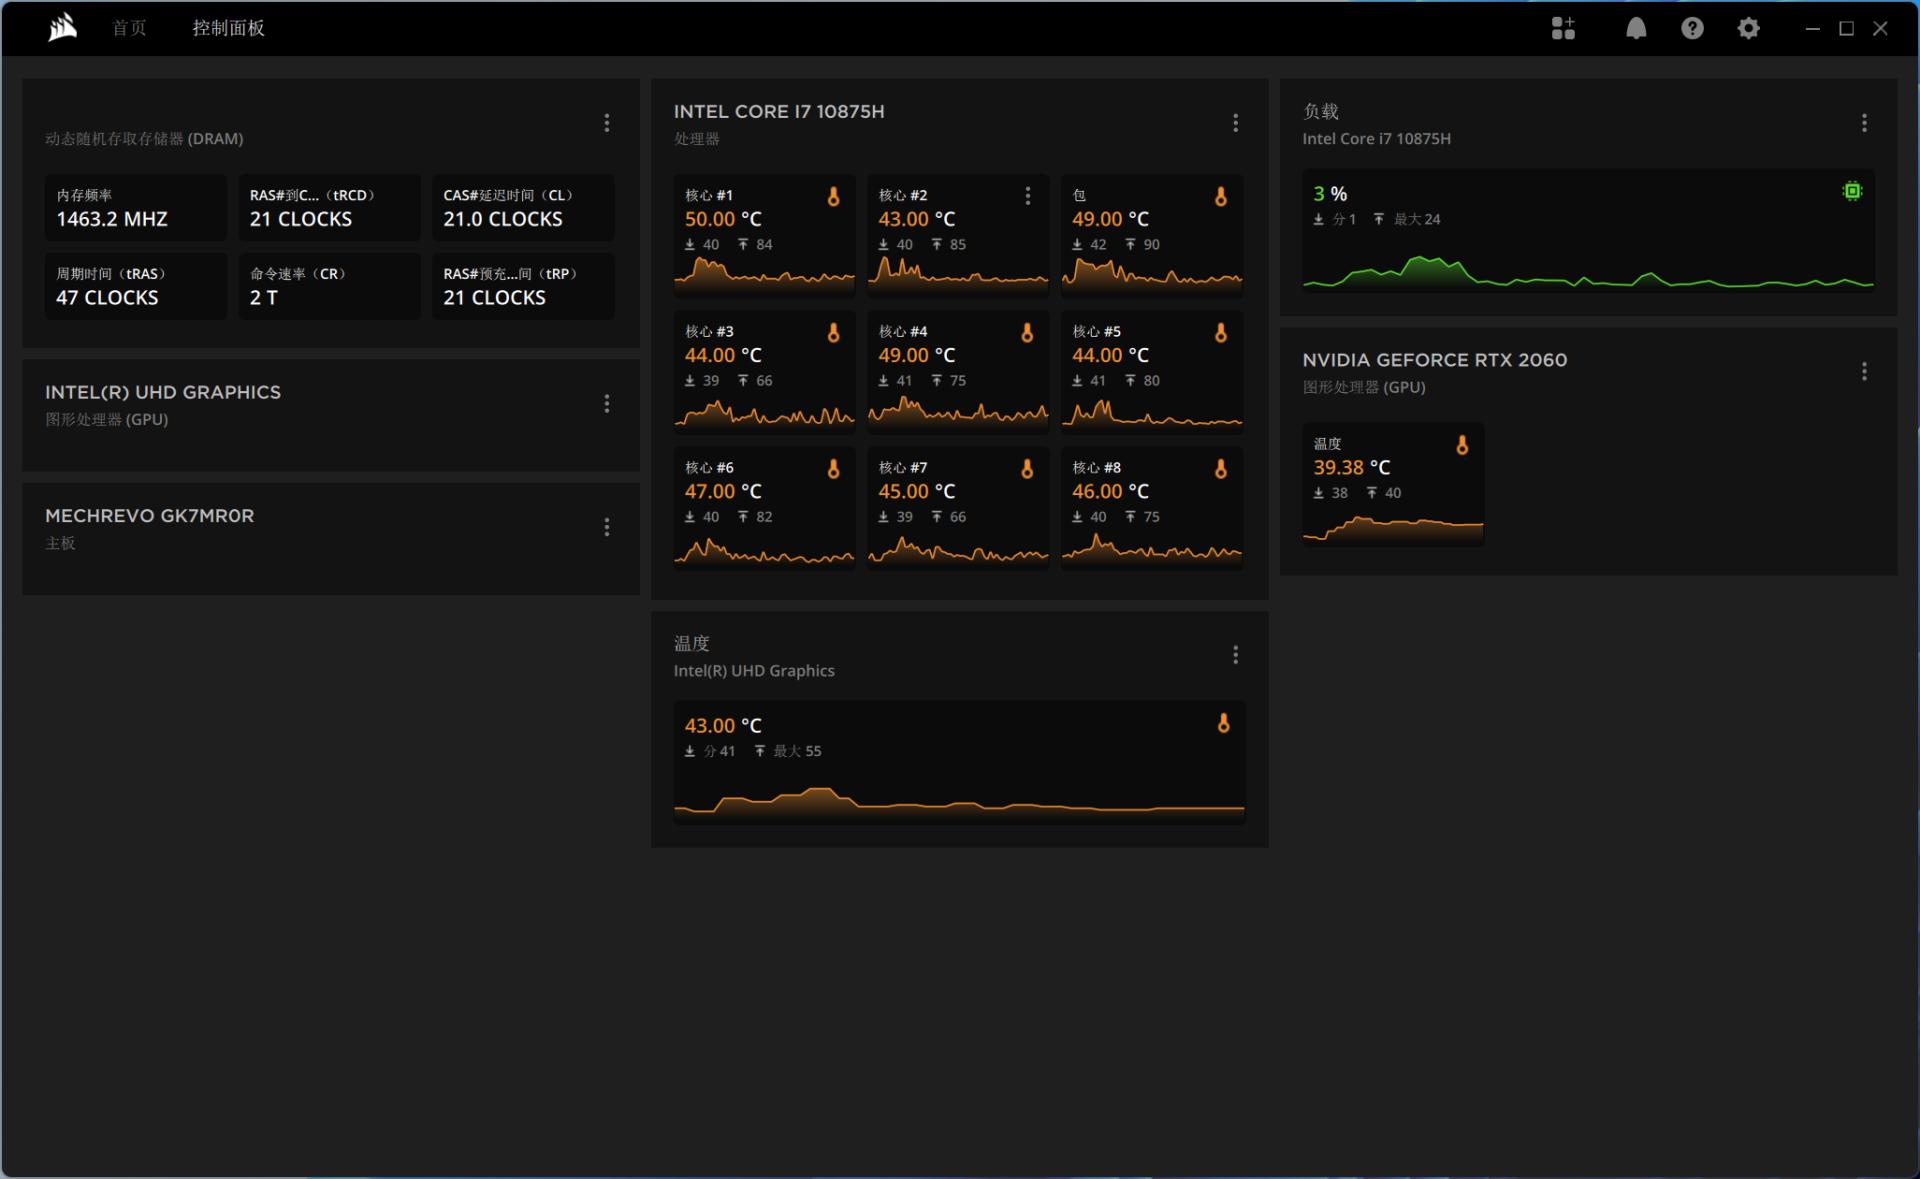Click the RTX 2060 temperature history graph

(x=1393, y=528)
